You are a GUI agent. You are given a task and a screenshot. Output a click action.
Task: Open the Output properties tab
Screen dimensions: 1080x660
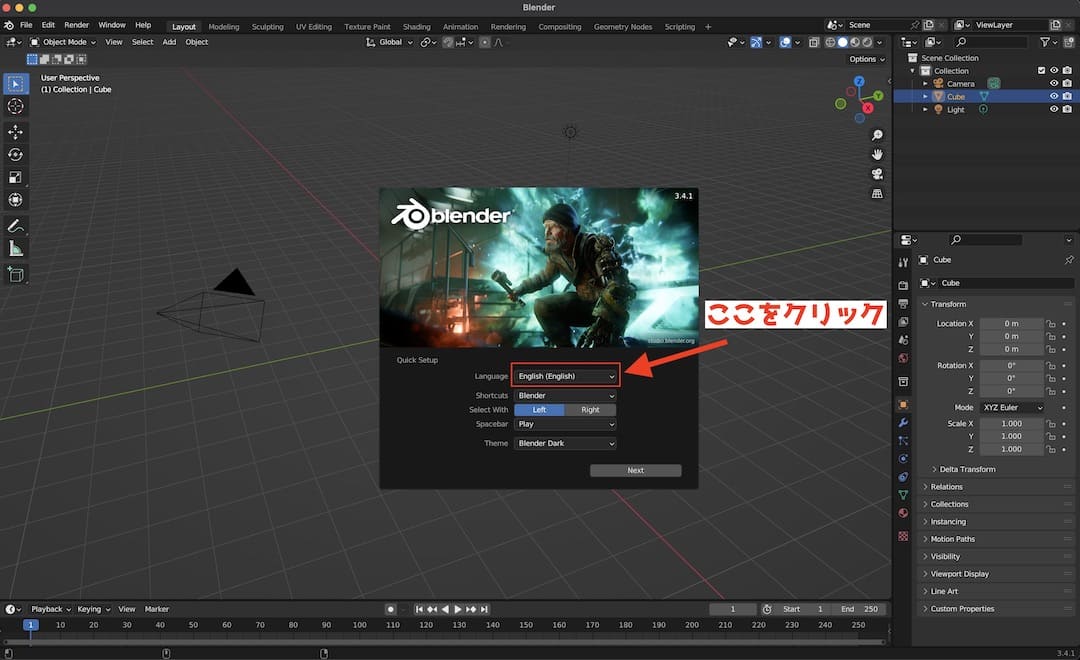(x=903, y=303)
